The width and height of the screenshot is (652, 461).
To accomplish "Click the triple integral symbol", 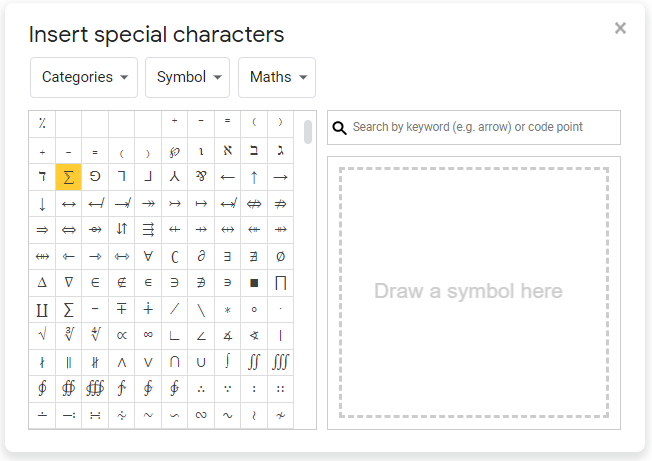I will 280,361.
